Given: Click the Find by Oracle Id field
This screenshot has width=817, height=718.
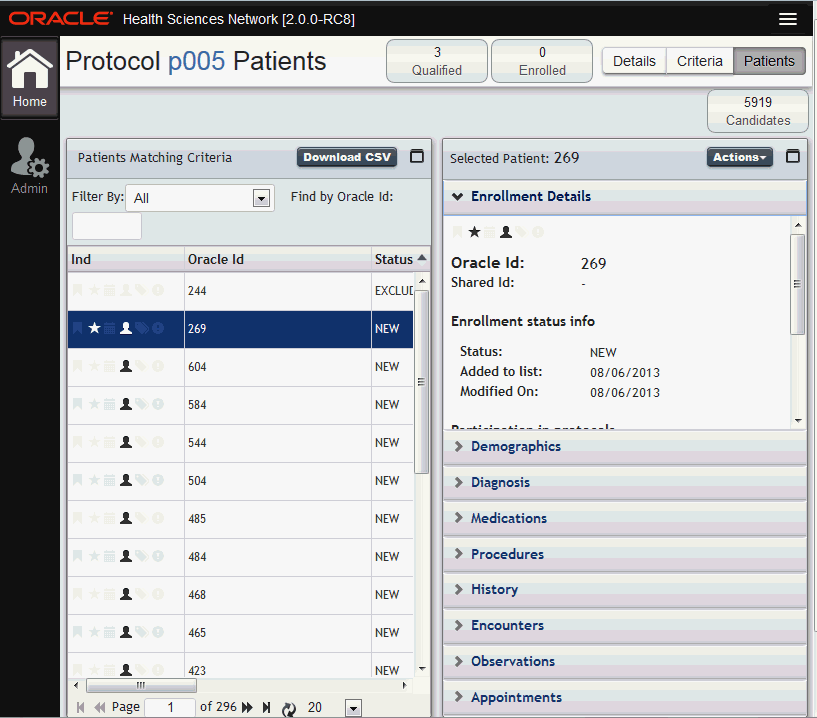Looking at the screenshot, I should 107,226.
